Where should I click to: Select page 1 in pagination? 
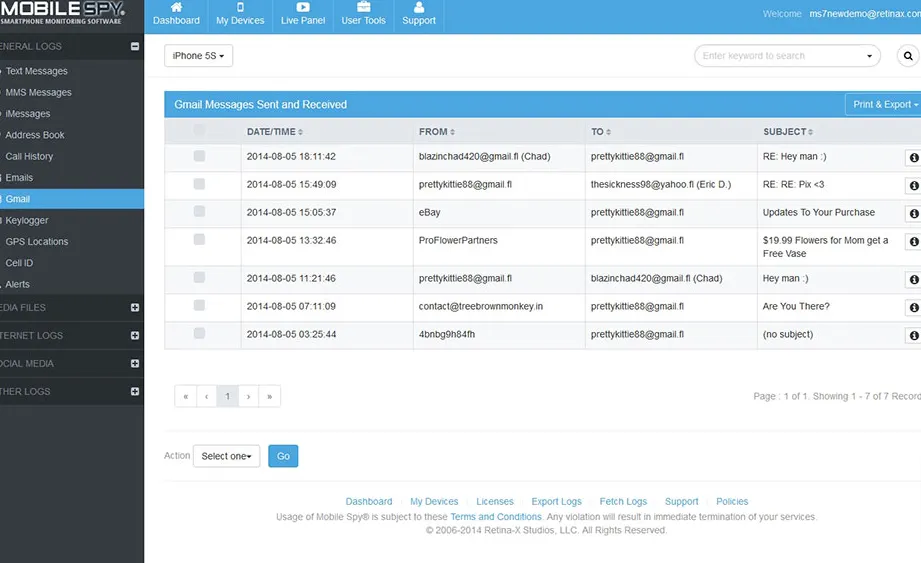(x=227, y=396)
